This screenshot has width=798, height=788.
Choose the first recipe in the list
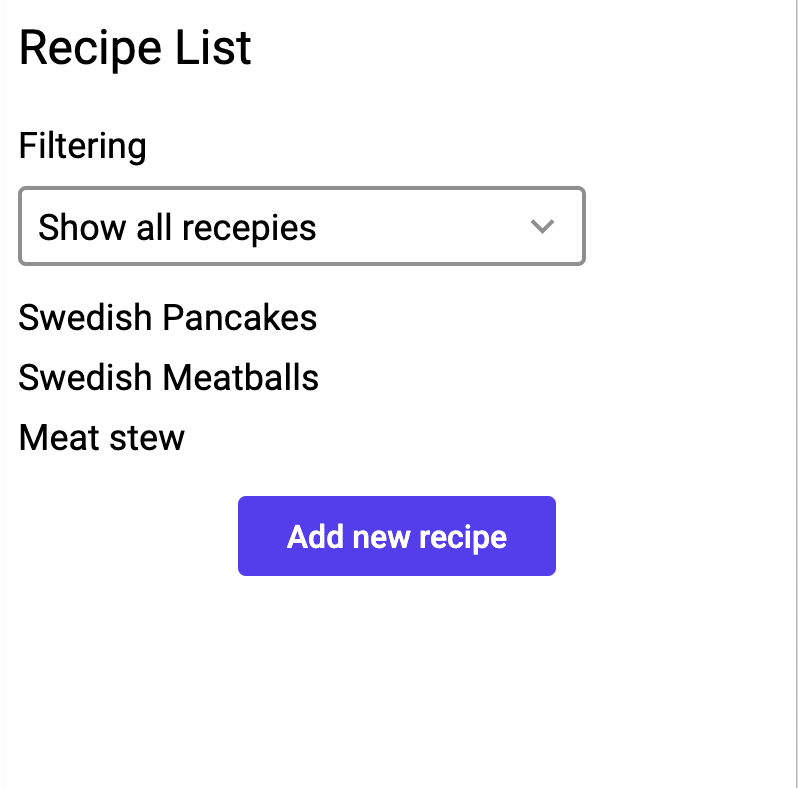168,318
